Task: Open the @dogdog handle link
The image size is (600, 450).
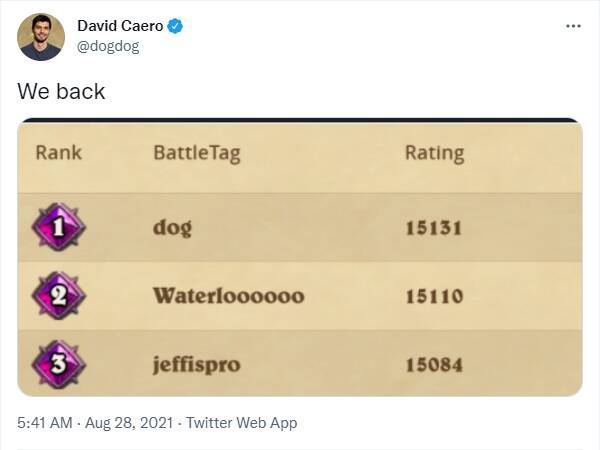Action: pos(108,46)
